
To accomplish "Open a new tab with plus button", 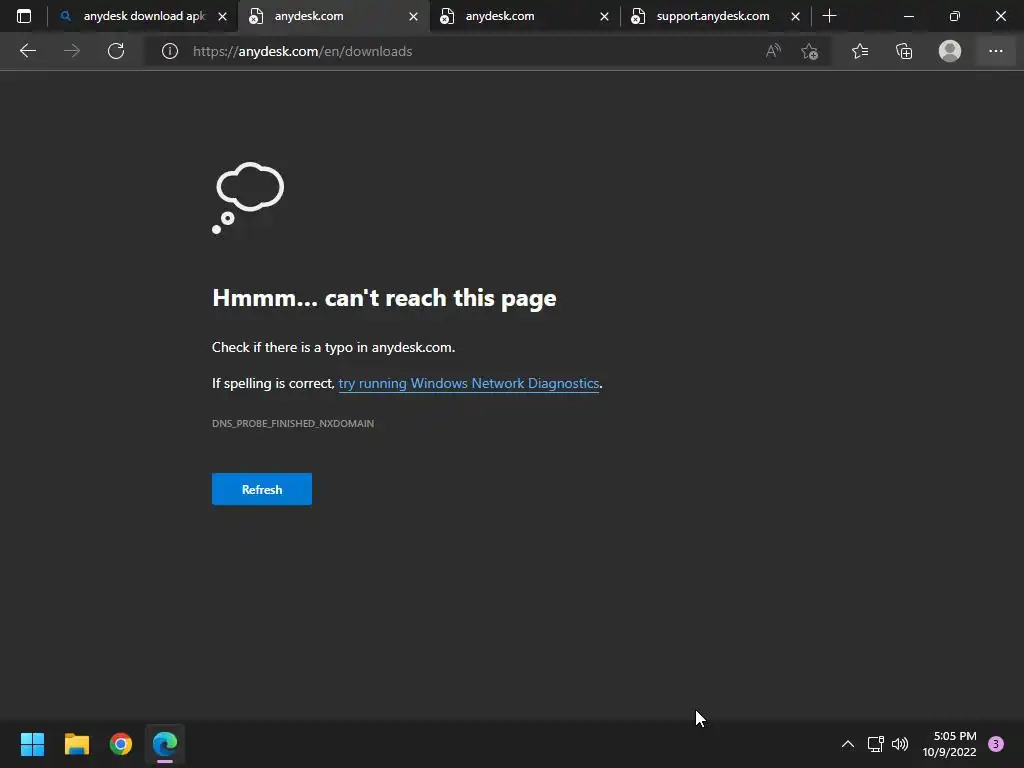I will tap(829, 16).
